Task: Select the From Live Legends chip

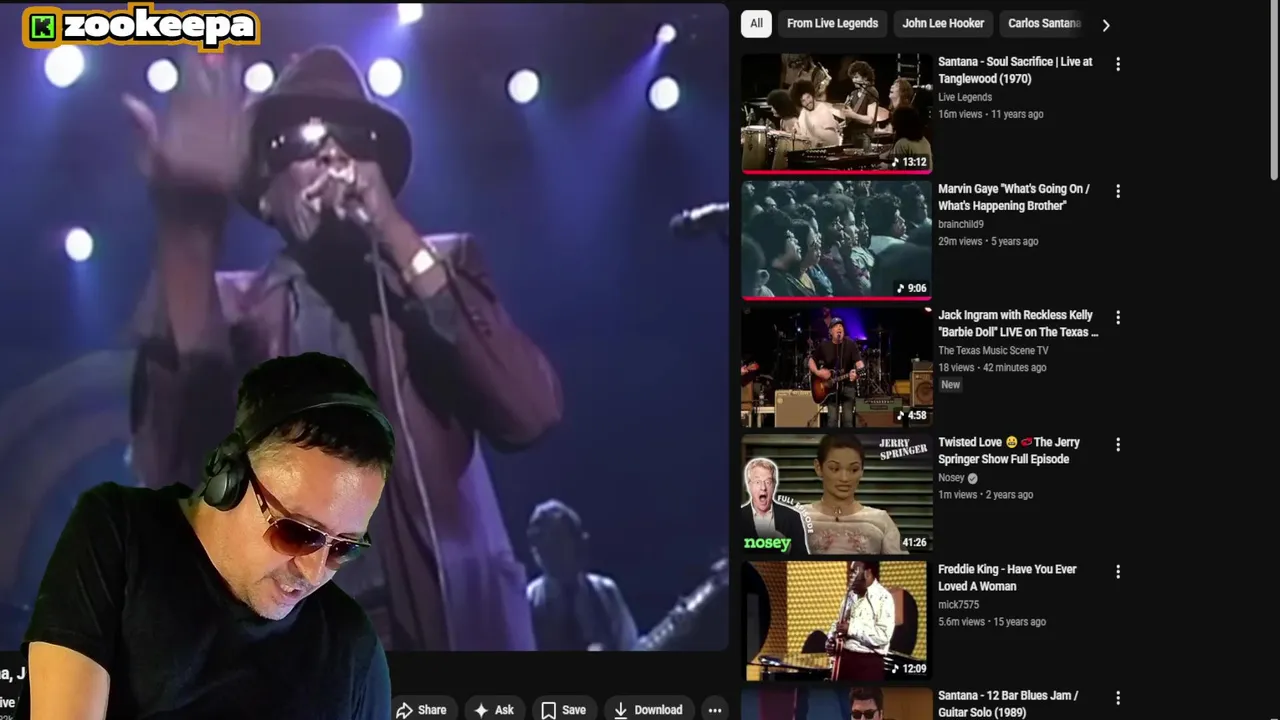Action: [x=832, y=23]
